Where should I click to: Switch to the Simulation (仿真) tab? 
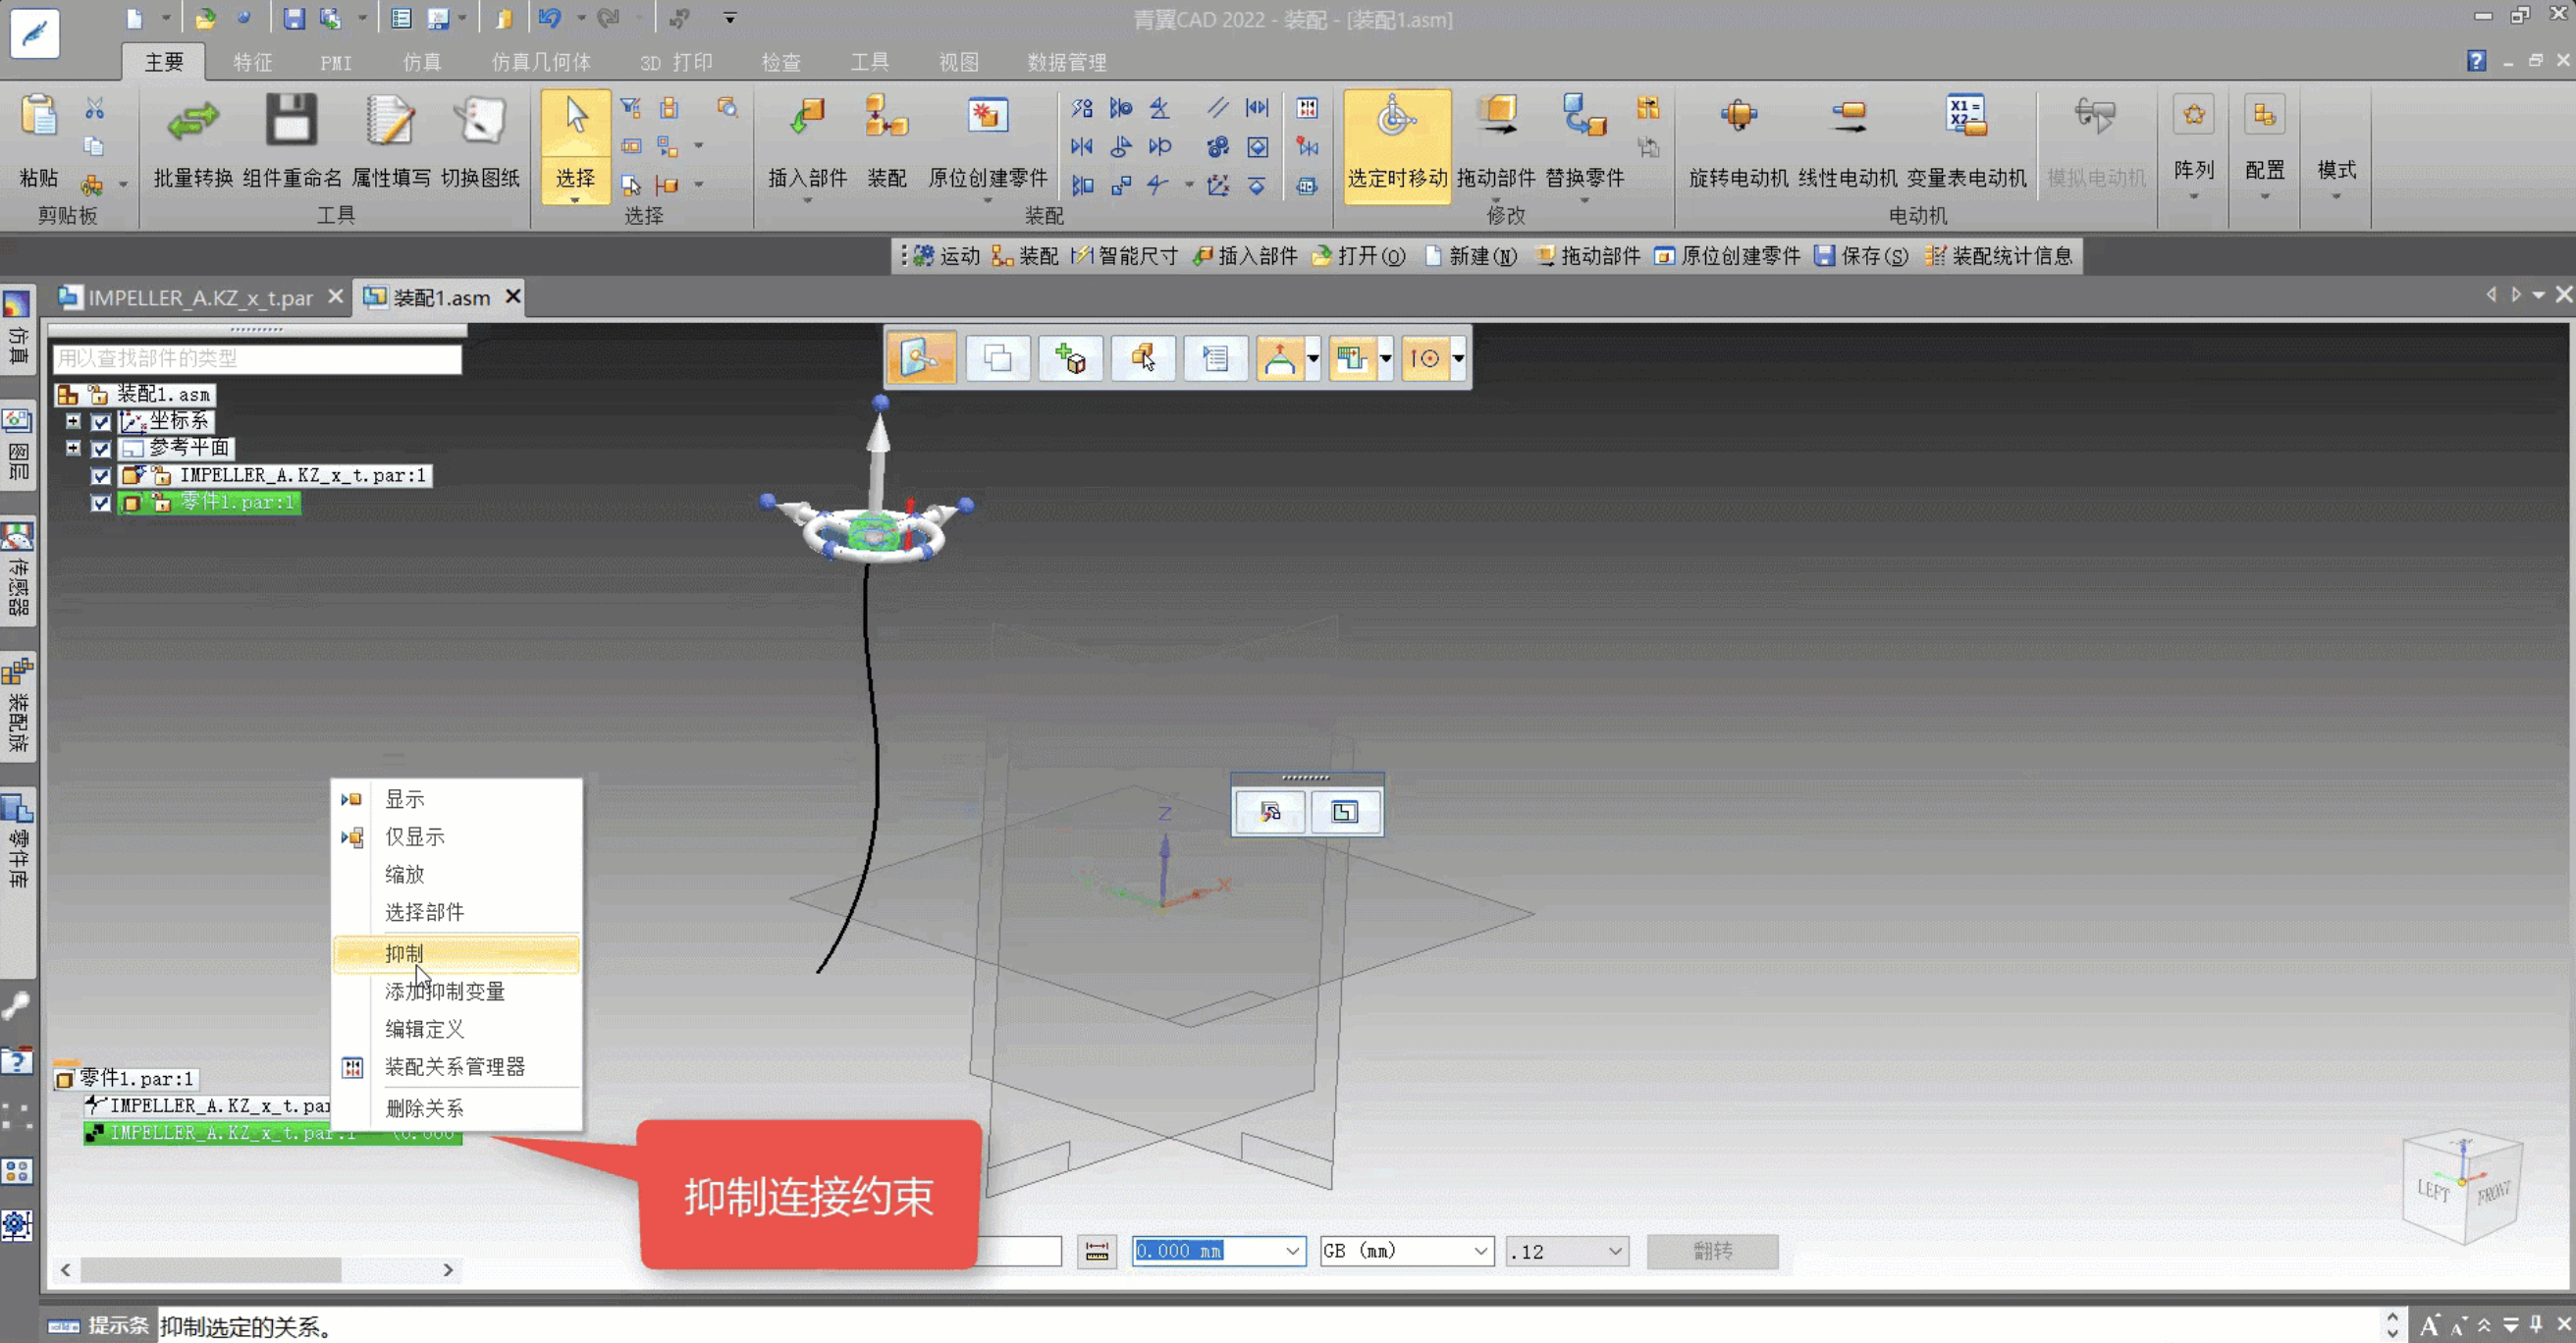[x=422, y=62]
